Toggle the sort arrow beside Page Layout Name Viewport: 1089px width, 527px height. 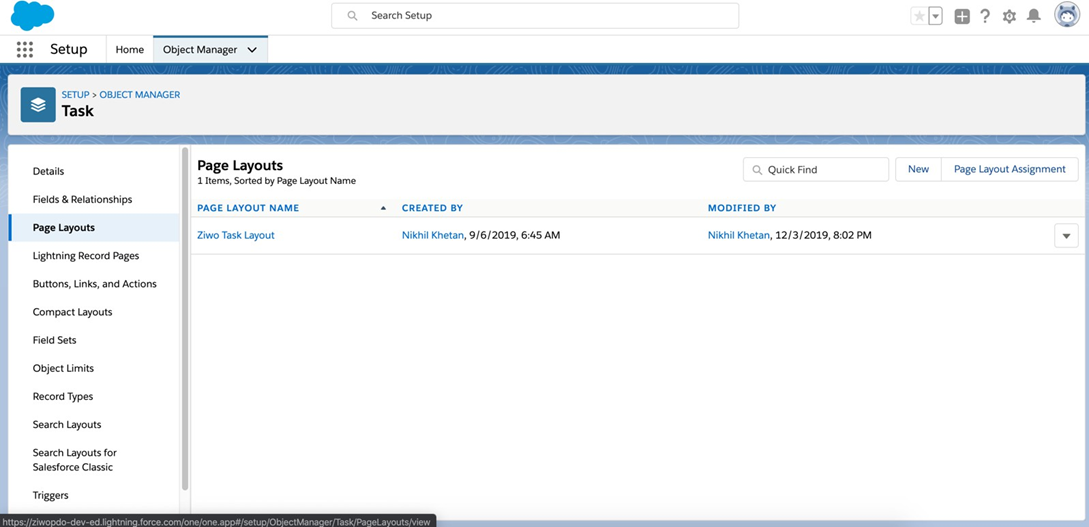pos(383,208)
